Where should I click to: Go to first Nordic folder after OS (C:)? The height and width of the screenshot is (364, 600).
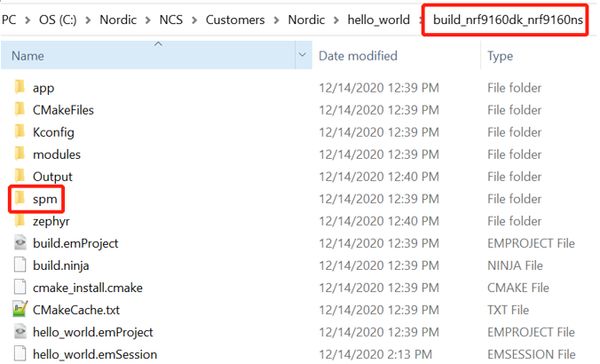pos(118,20)
